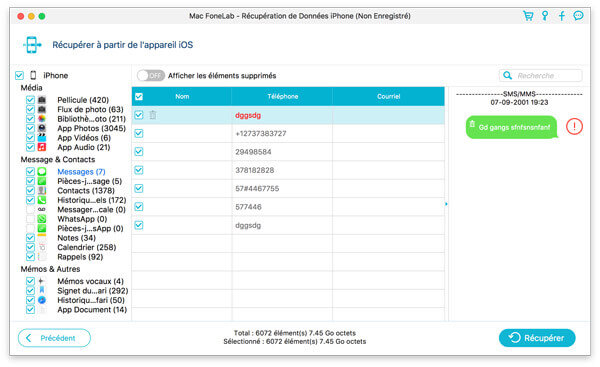Select Mémos vocaux (4) category
The image size is (600, 367).
(x=90, y=281)
